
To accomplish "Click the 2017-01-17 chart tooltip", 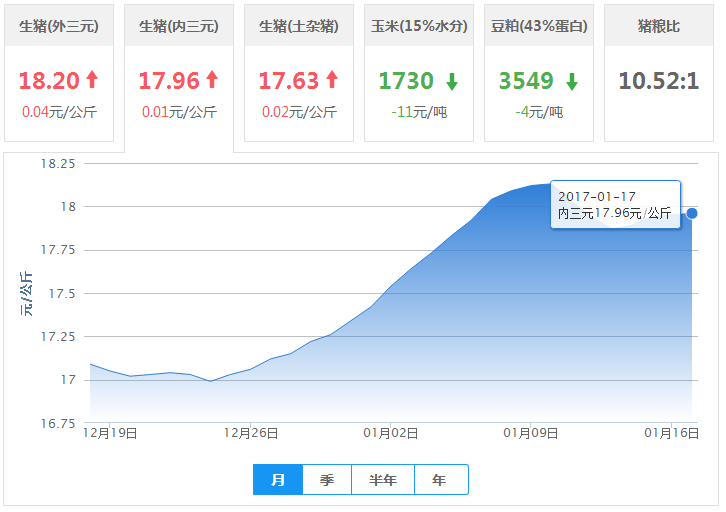I will (615, 204).
